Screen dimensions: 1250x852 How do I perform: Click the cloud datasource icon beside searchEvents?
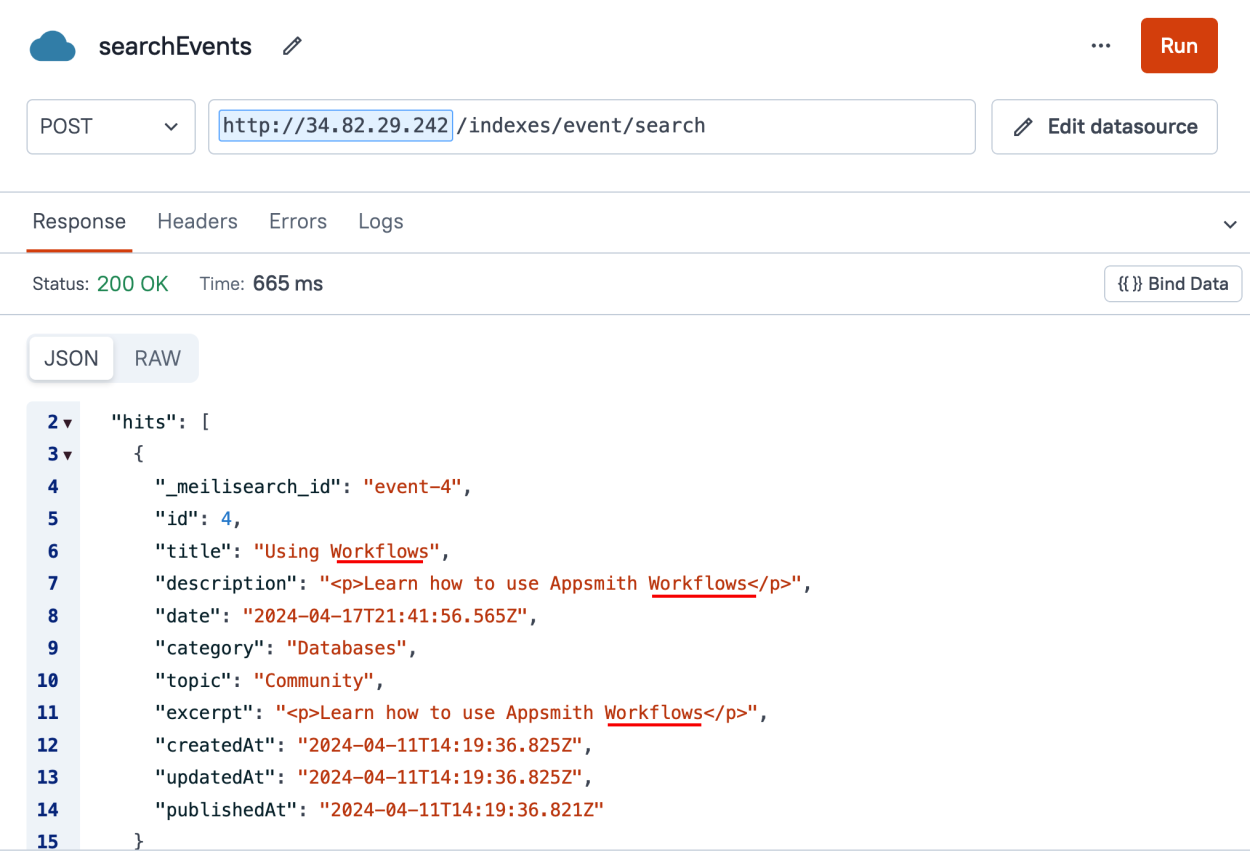tap(52, 45)
